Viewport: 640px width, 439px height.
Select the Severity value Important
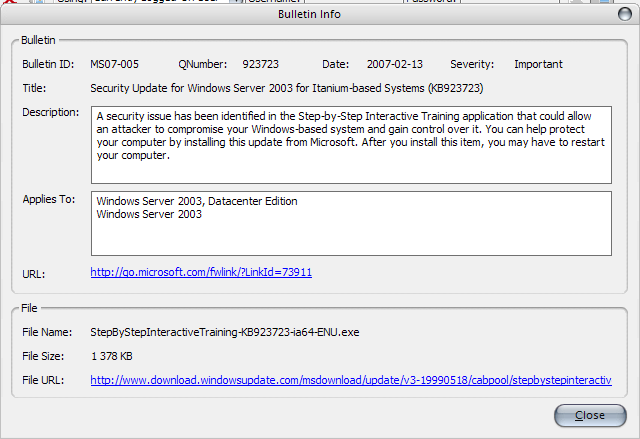point(538,64)
